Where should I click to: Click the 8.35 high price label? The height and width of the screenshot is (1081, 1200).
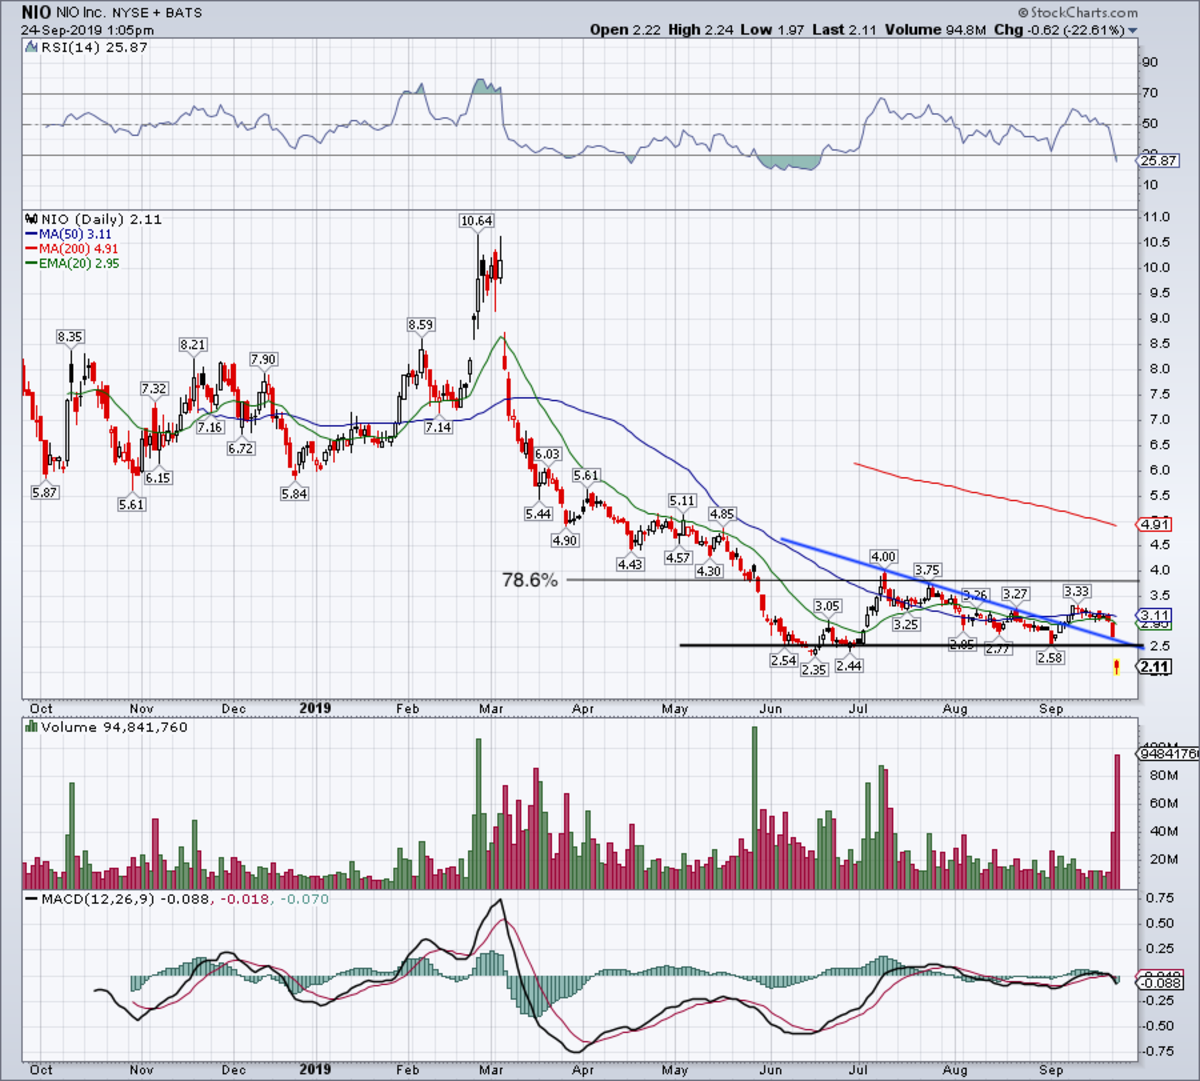[69, 337]
